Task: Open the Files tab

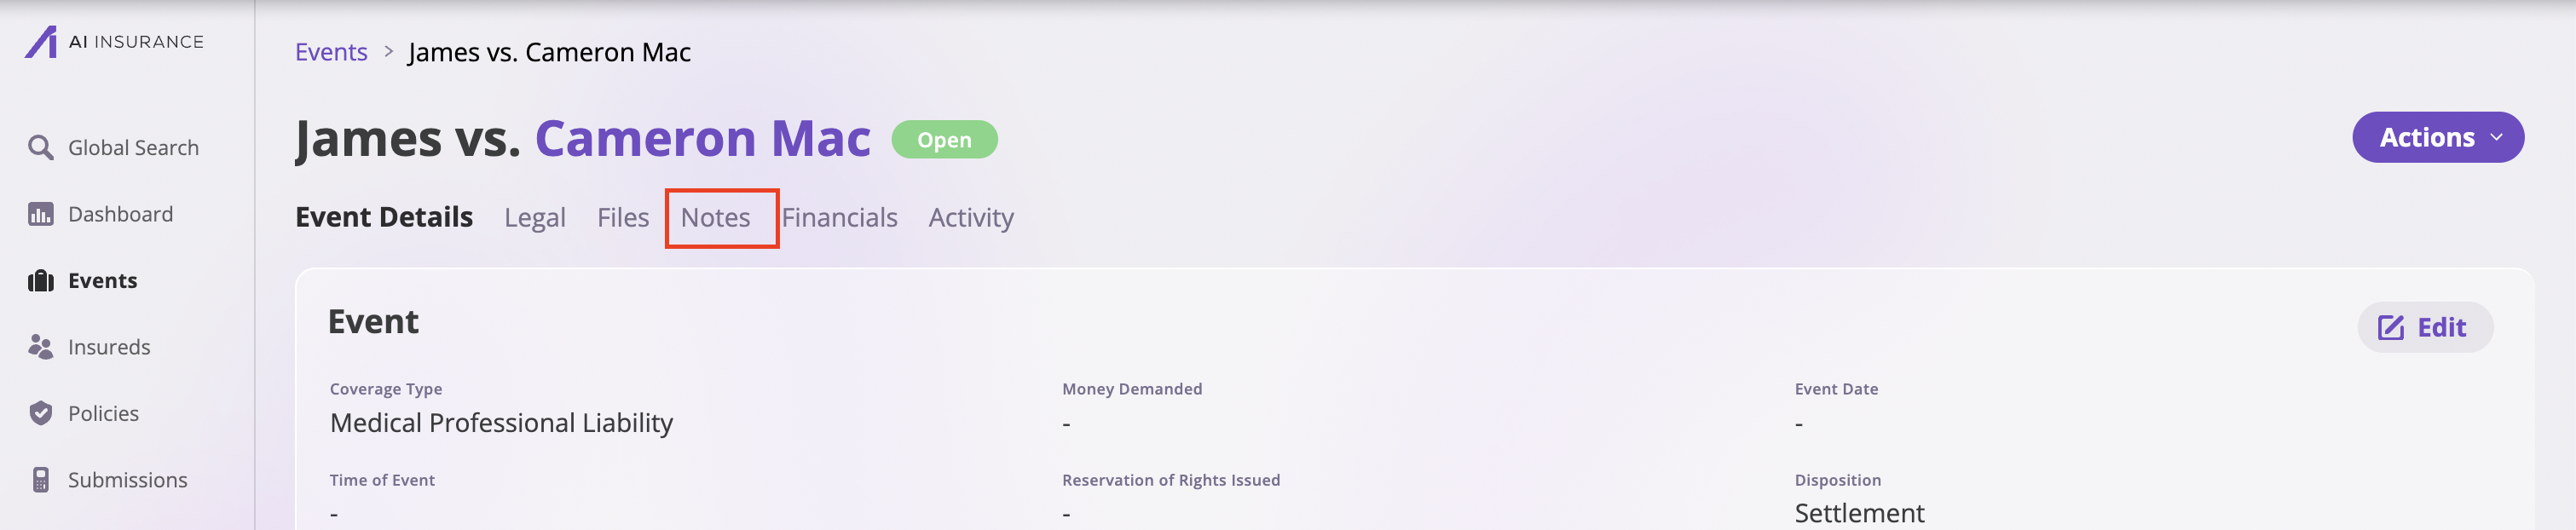Action: pyautogui.click(x=623, y=218)
